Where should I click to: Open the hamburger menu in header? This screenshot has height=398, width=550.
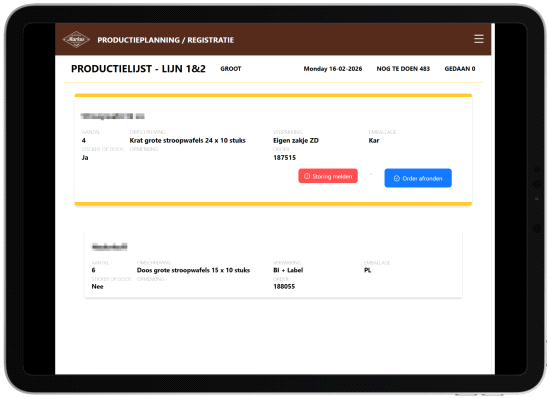(x=479, y=39)
